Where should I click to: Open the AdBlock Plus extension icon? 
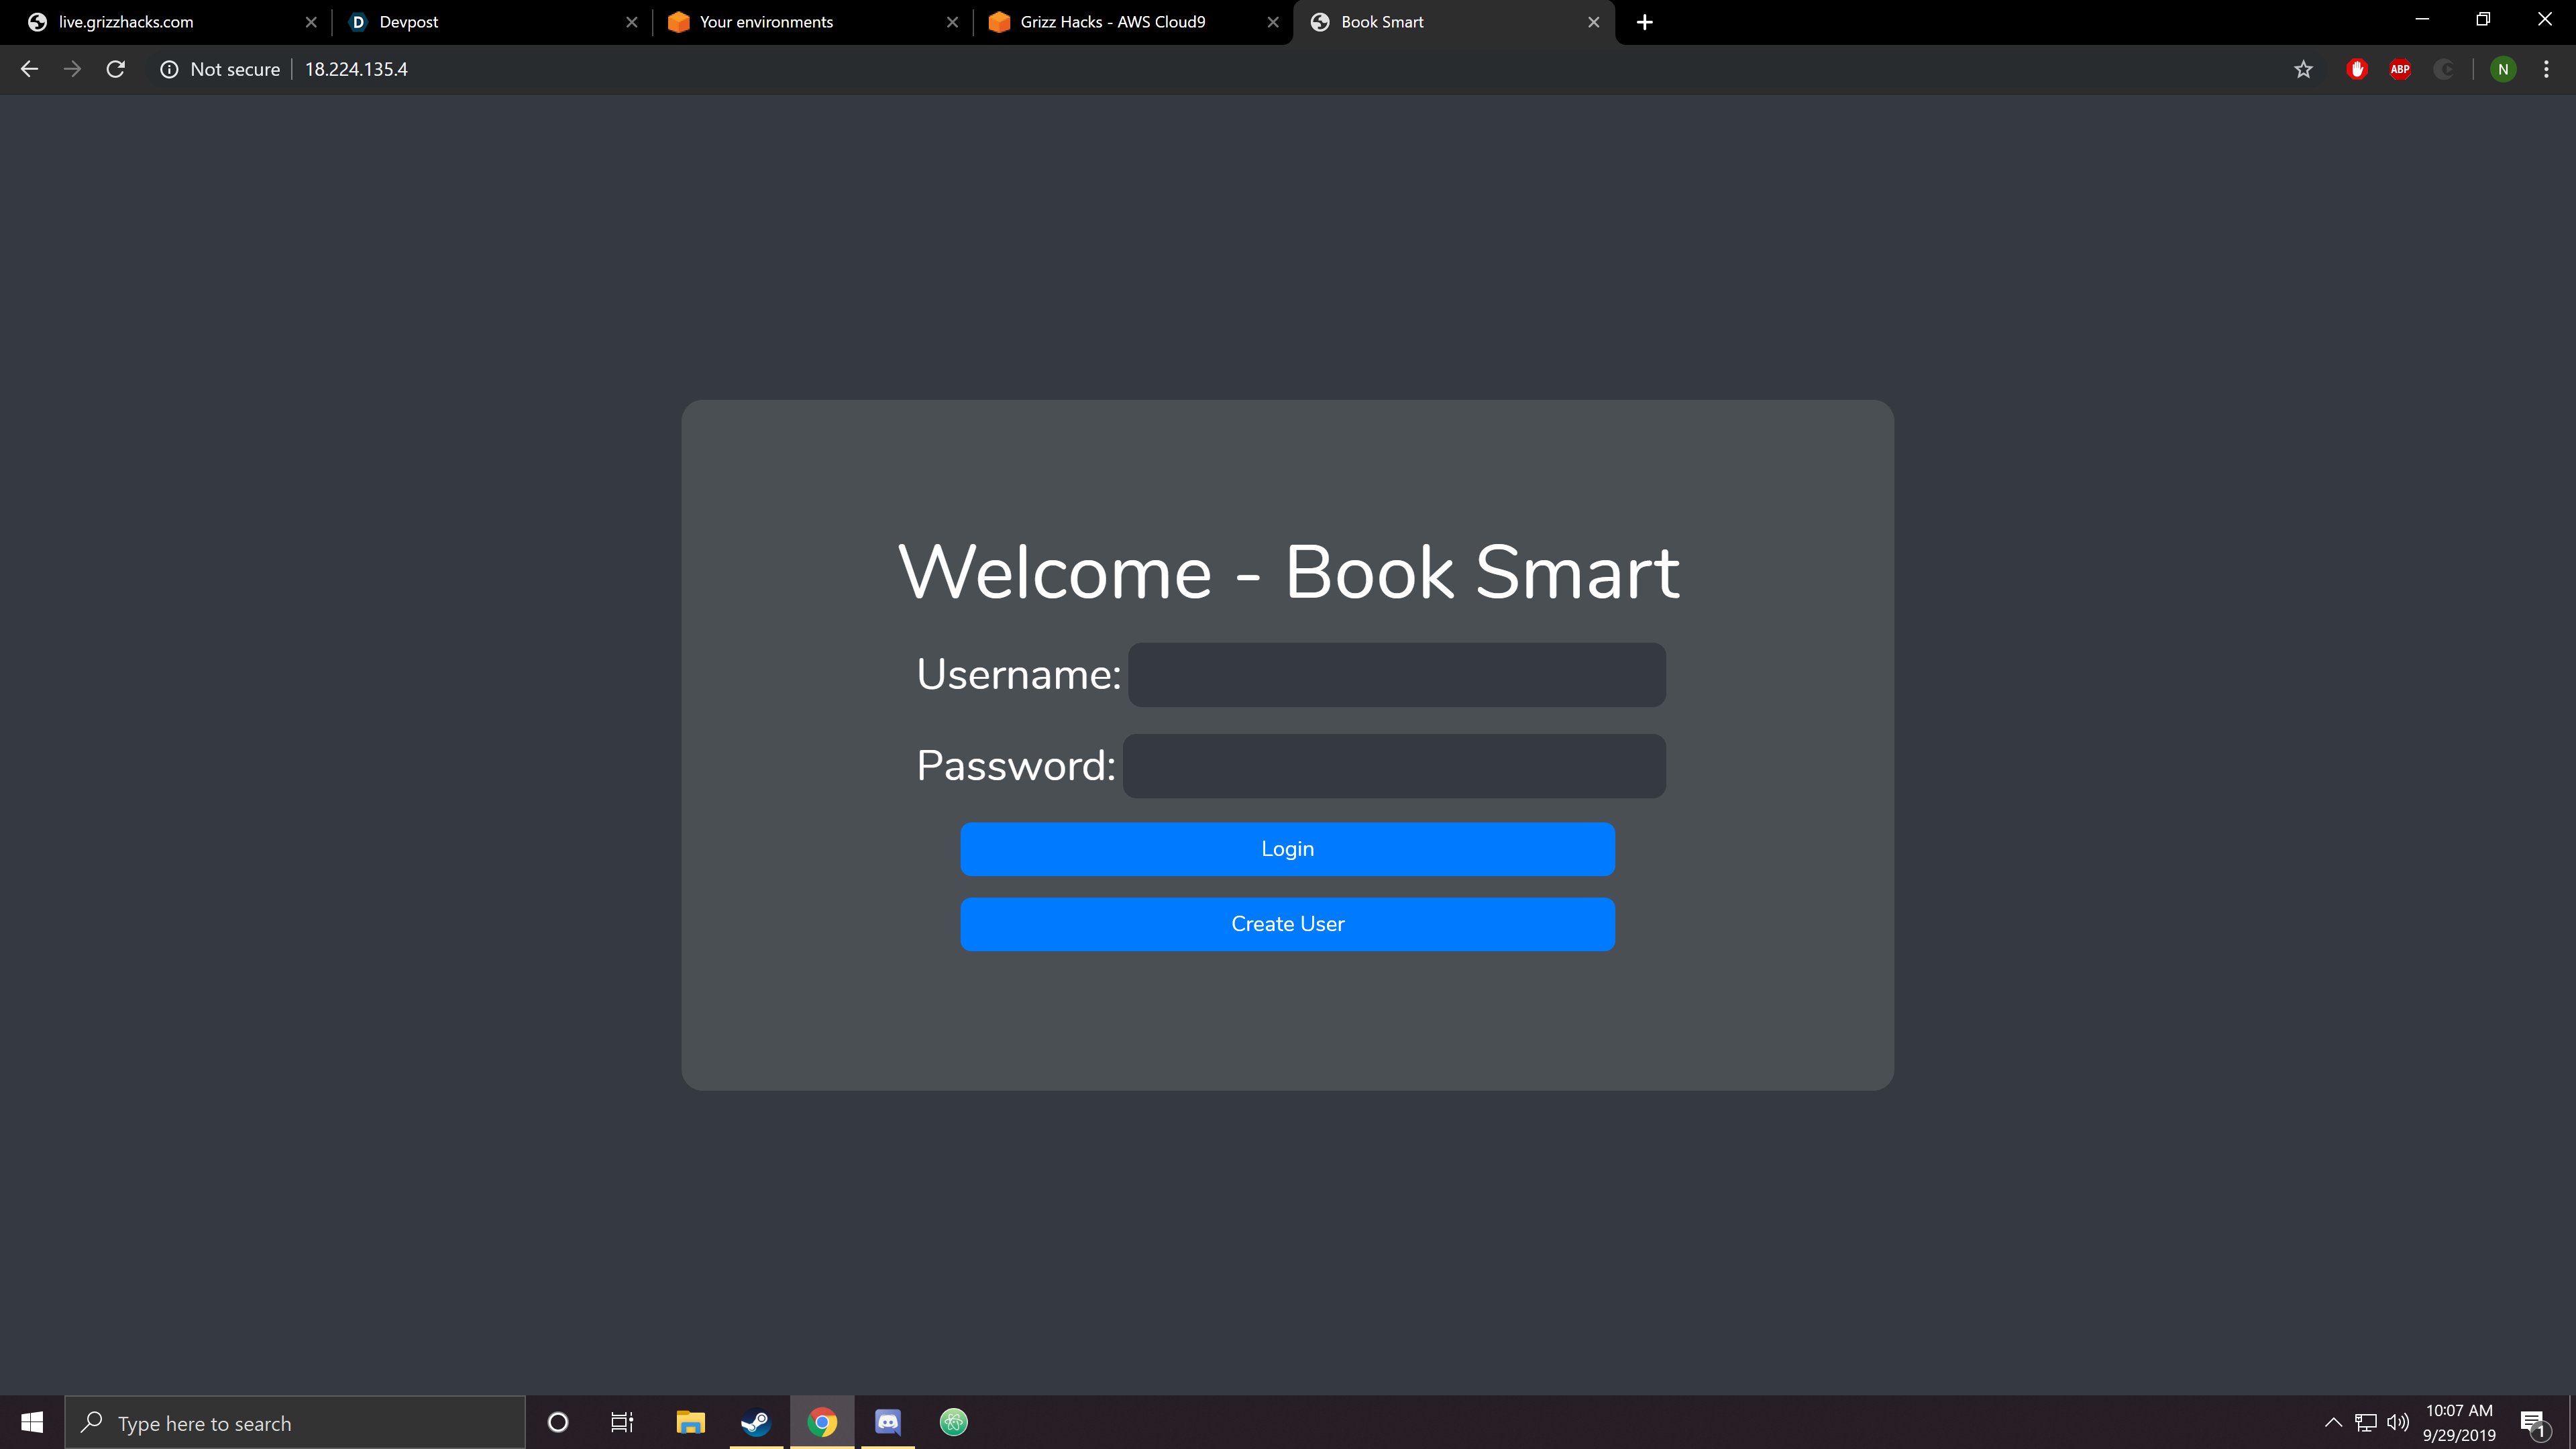point(2400,69)
